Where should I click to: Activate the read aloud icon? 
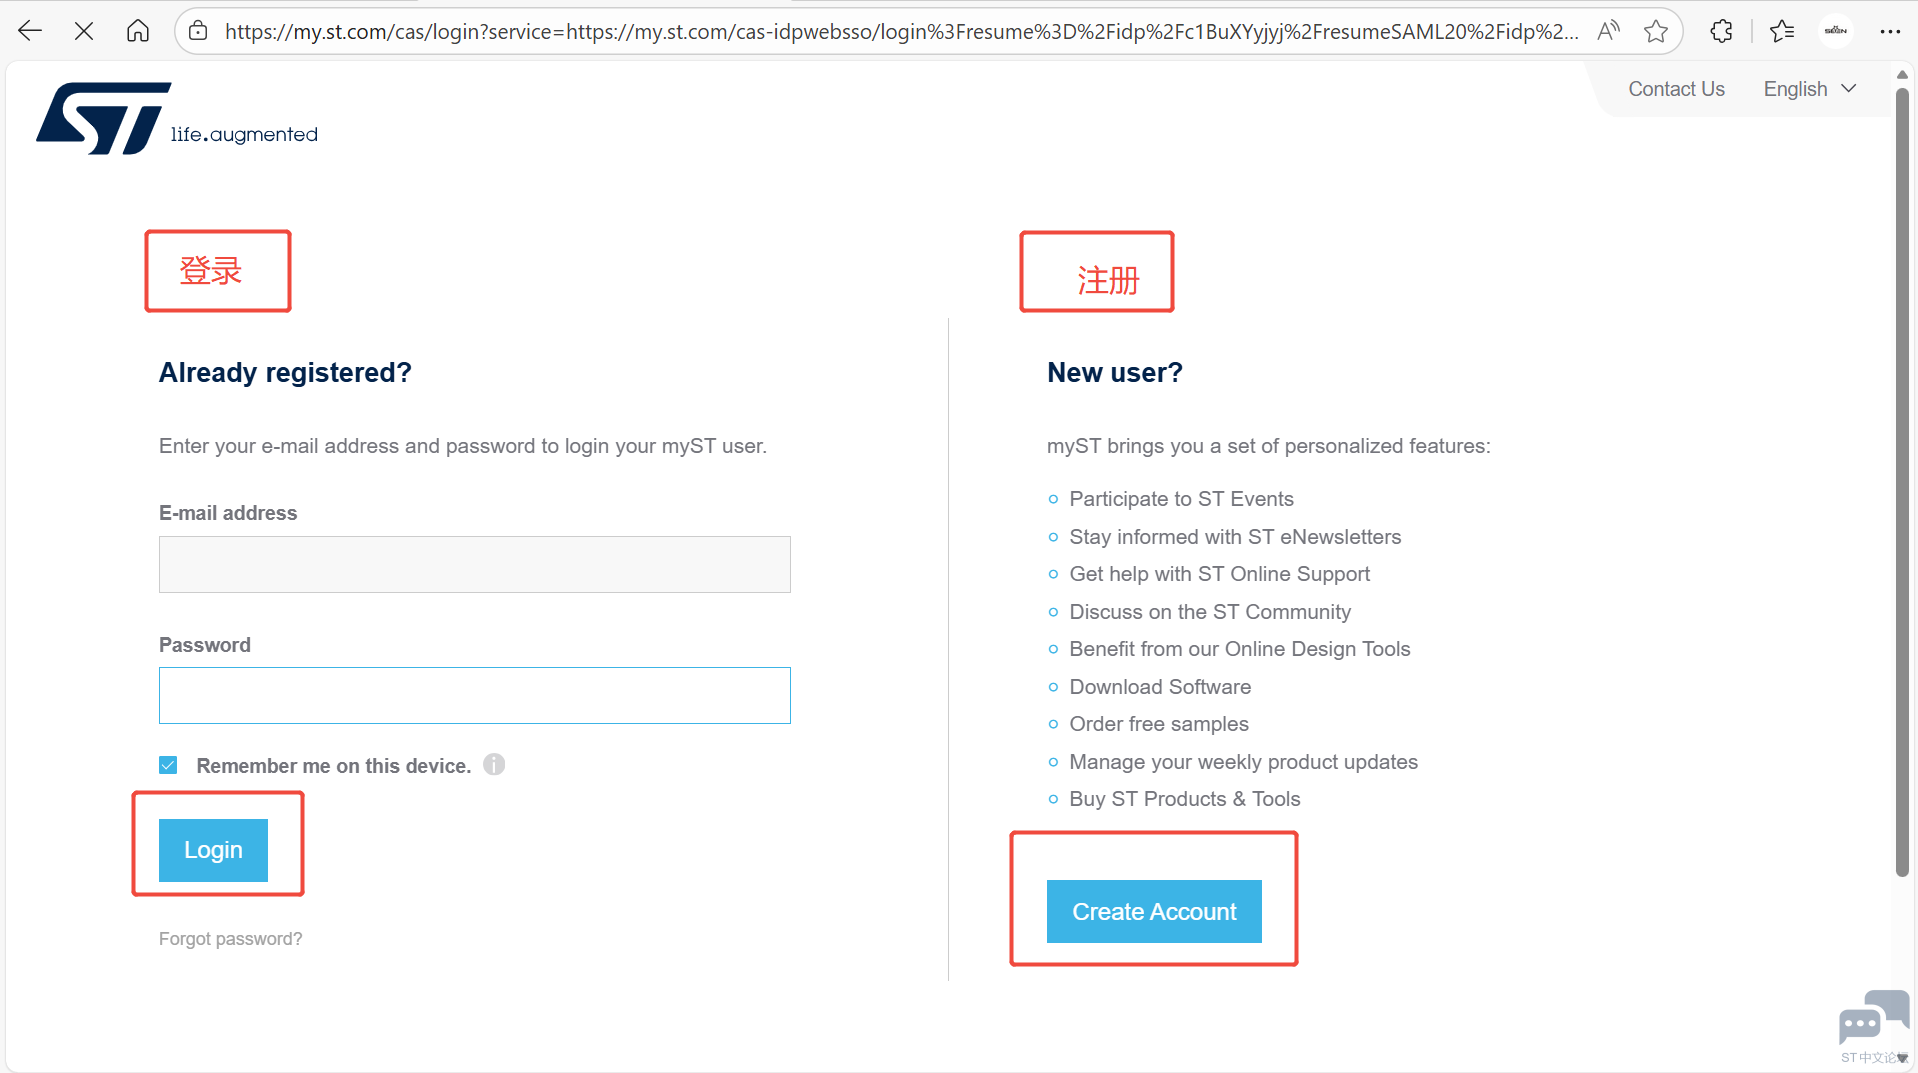[x=1608, y=31]
